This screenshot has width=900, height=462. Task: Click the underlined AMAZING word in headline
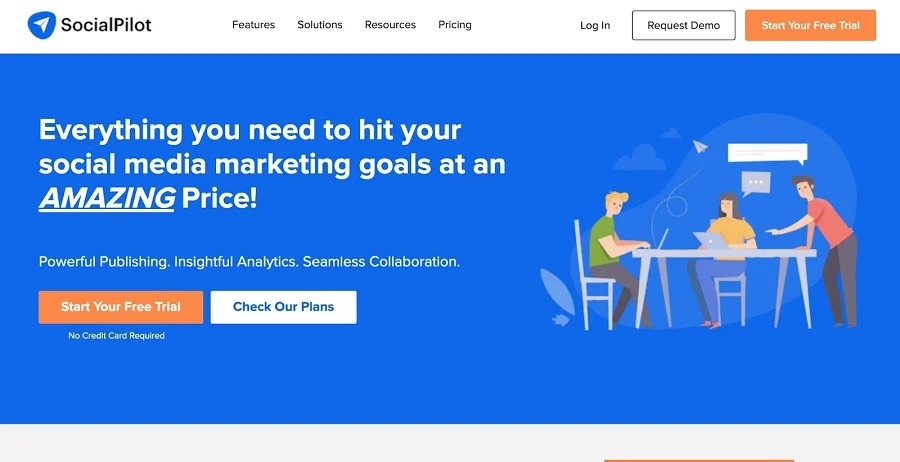tap(107, 198)
